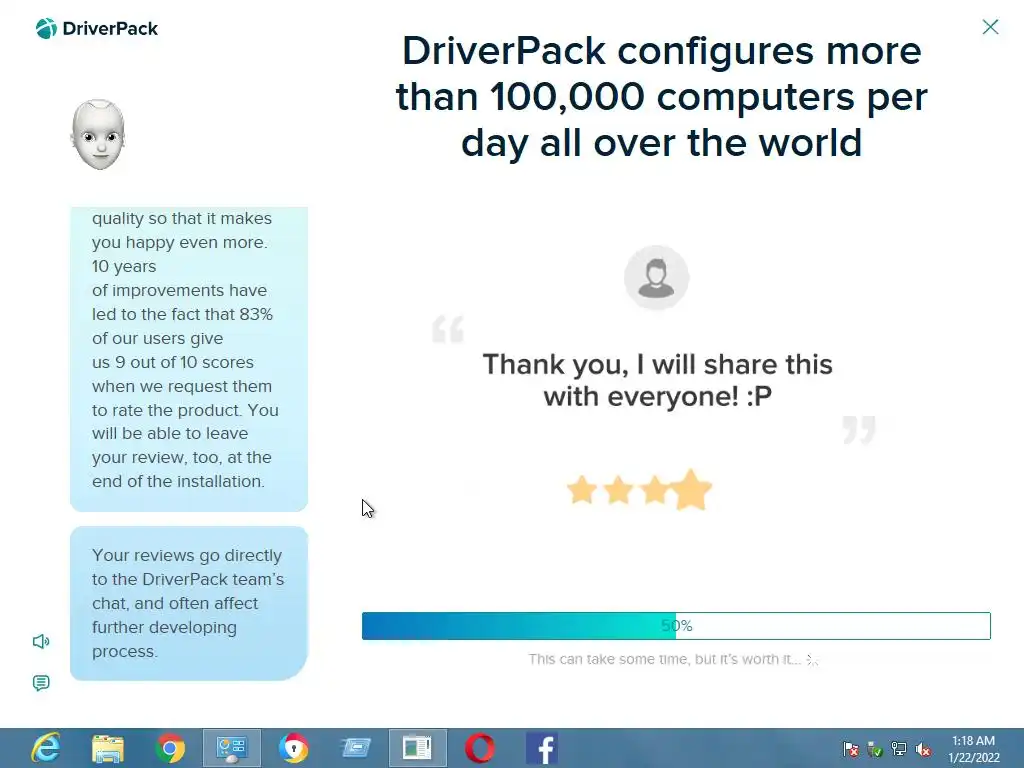Open the blue window taskbar app icon

356,748
